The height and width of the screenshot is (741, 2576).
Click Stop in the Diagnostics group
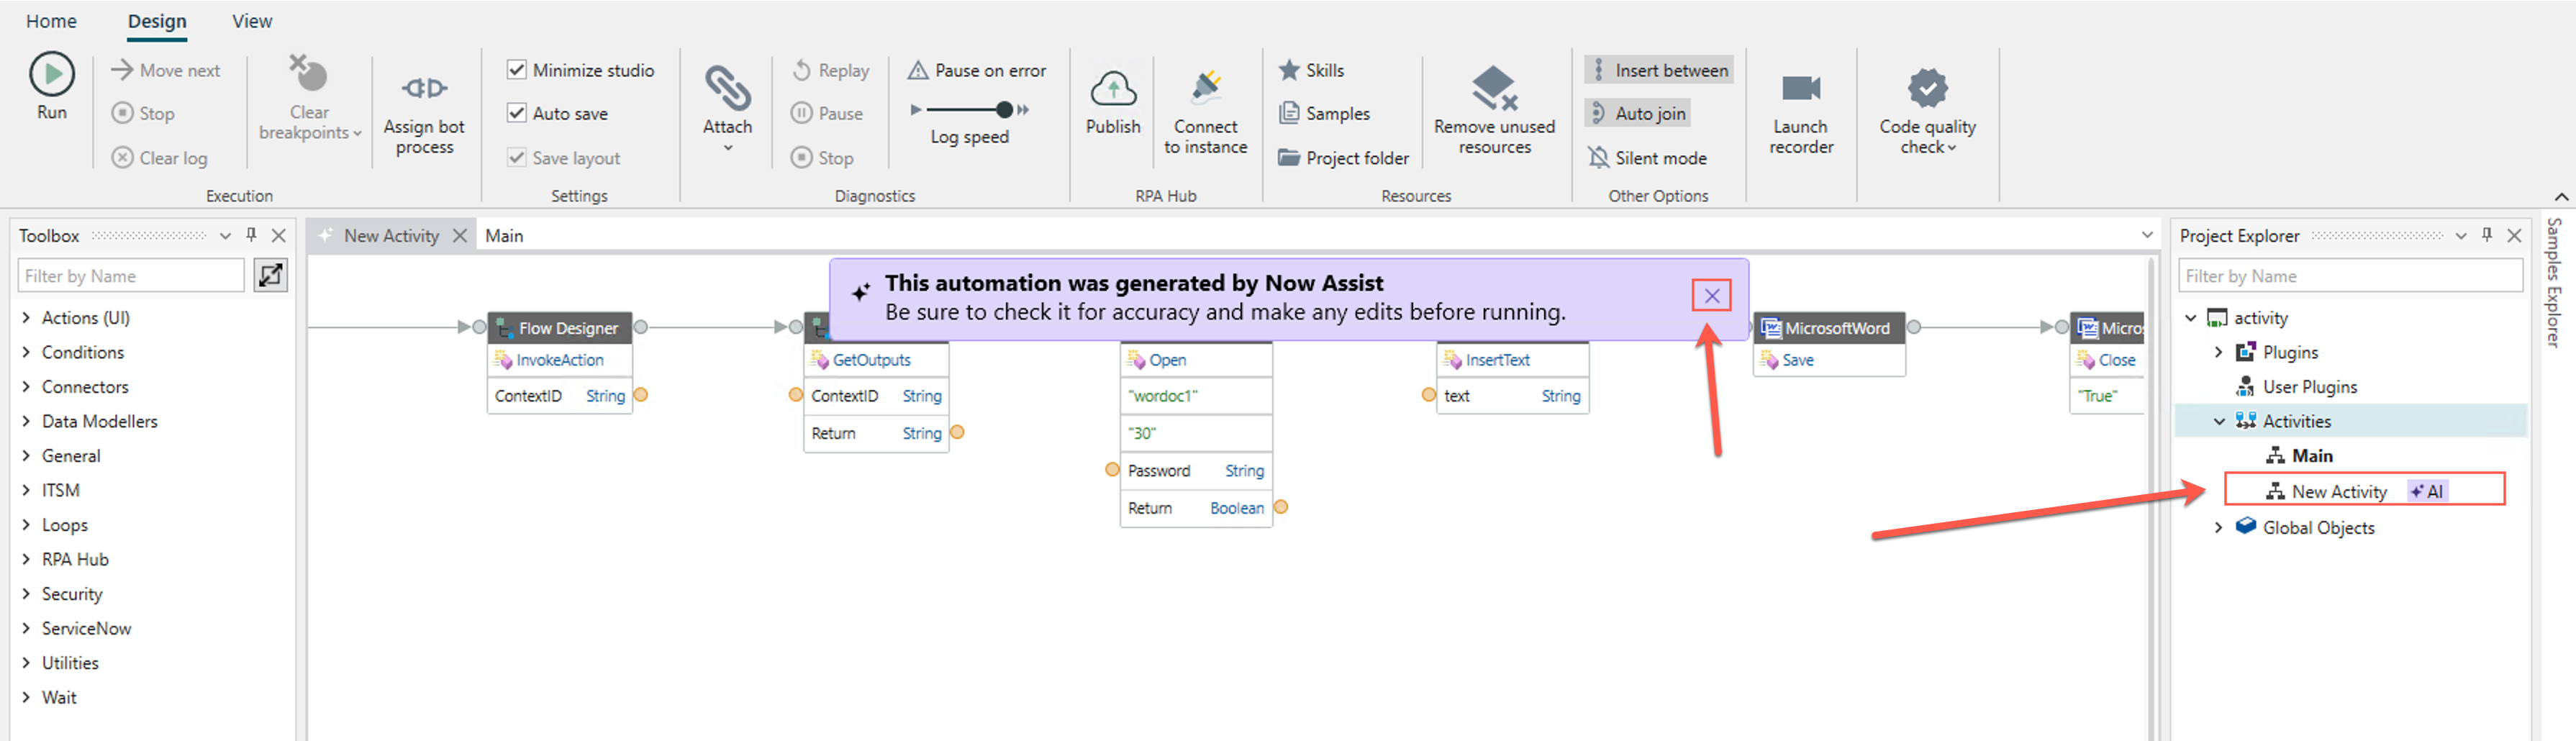(x=822, y=157)
